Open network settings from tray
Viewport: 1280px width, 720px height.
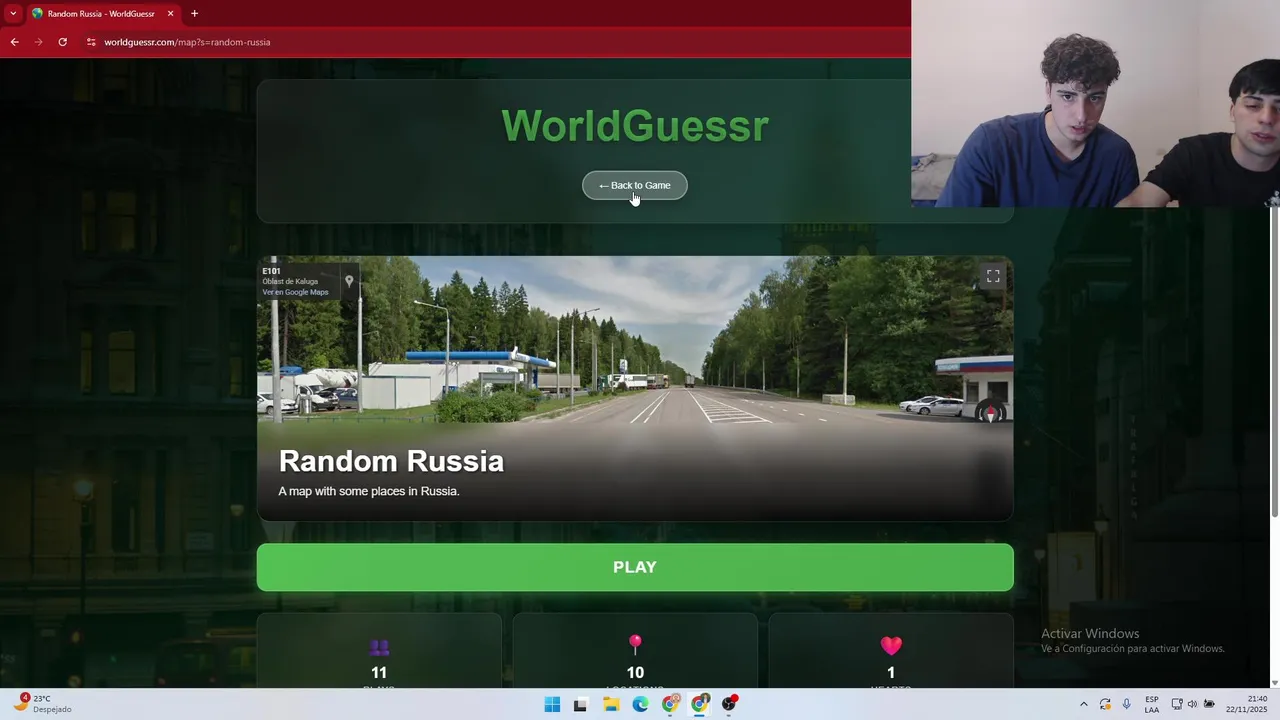click(x=1177, y=704)
